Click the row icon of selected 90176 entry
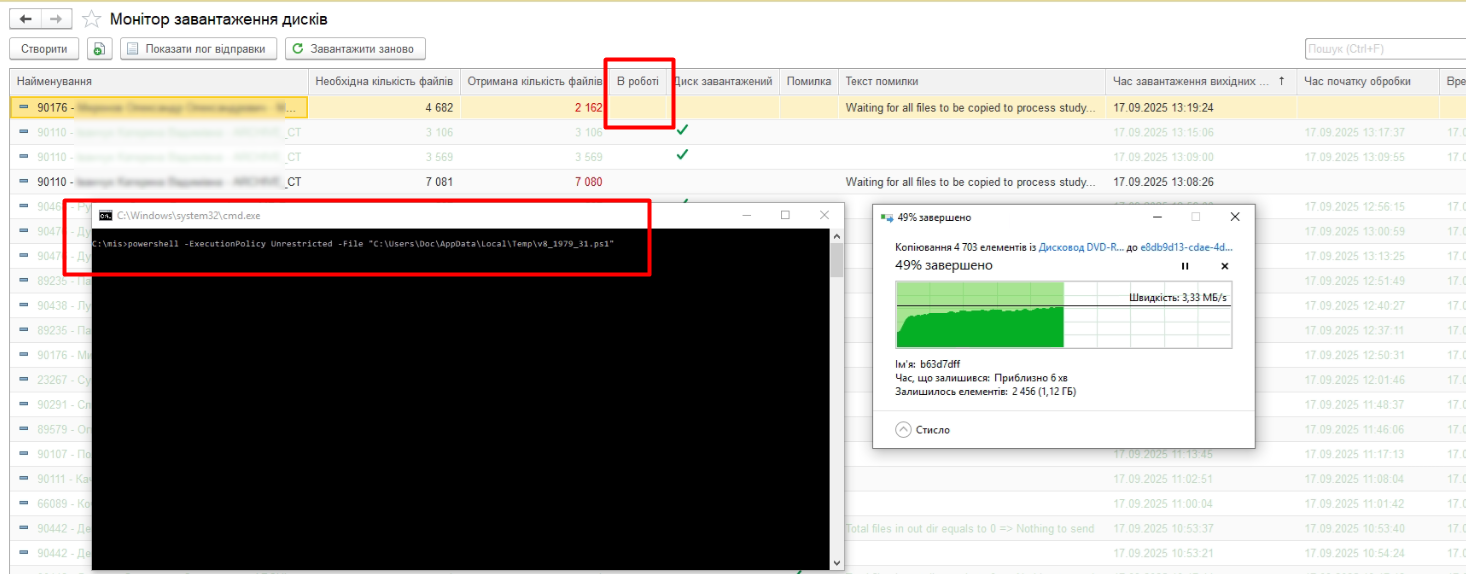 coord(24,107)
